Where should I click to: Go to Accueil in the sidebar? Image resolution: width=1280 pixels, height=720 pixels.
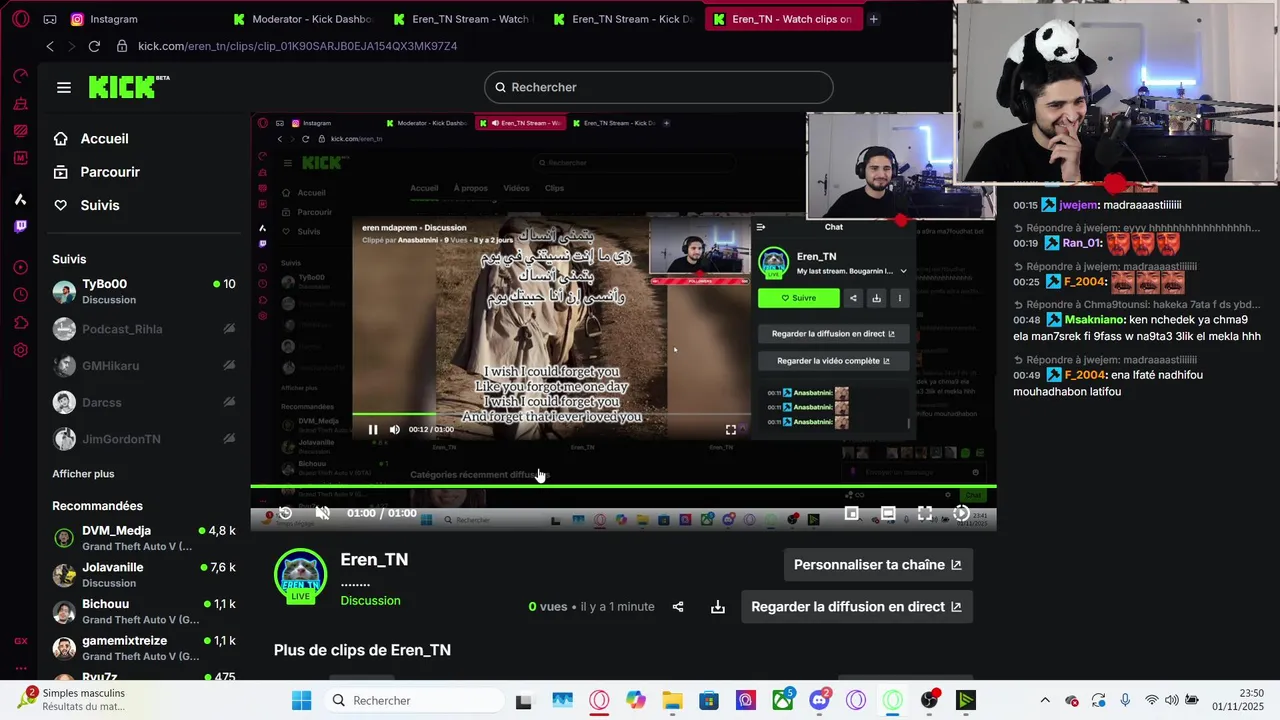104,139
